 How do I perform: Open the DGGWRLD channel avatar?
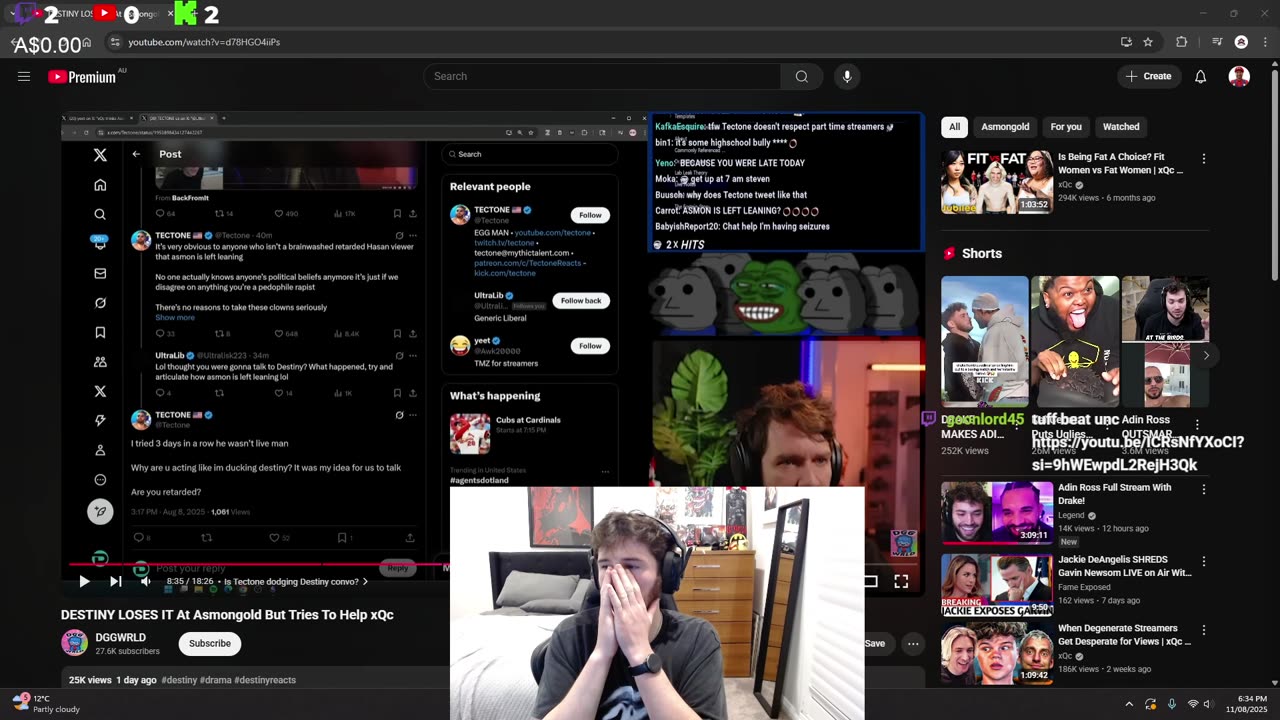click(74, 643)
